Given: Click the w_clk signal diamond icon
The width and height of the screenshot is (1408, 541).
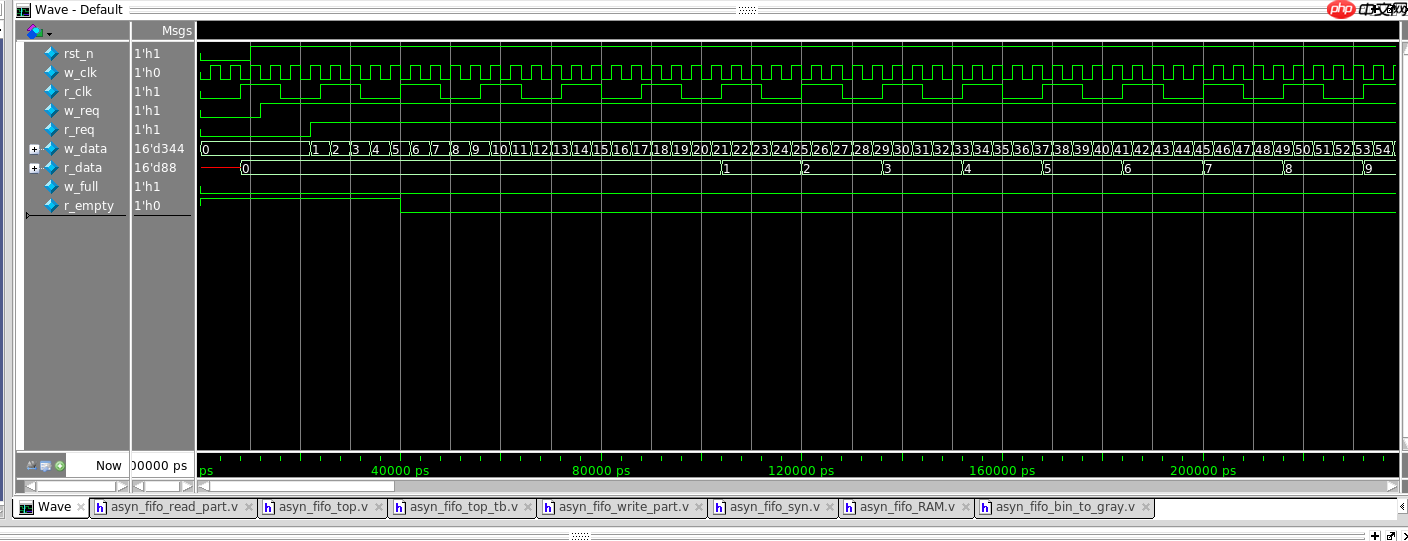Looking at the screenshot, I should [x=51, y=73].
